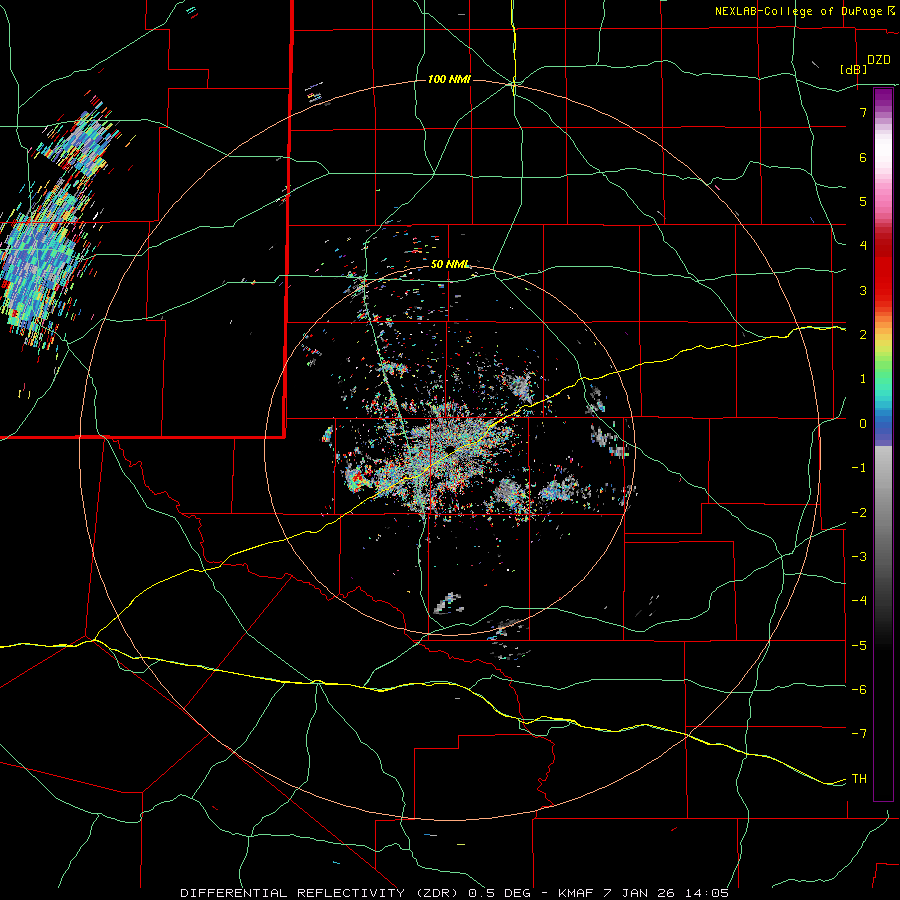Viewport: 900px width, 900px height.
Task: Click the small gray echo south of the radar
Action: [449, 603]
